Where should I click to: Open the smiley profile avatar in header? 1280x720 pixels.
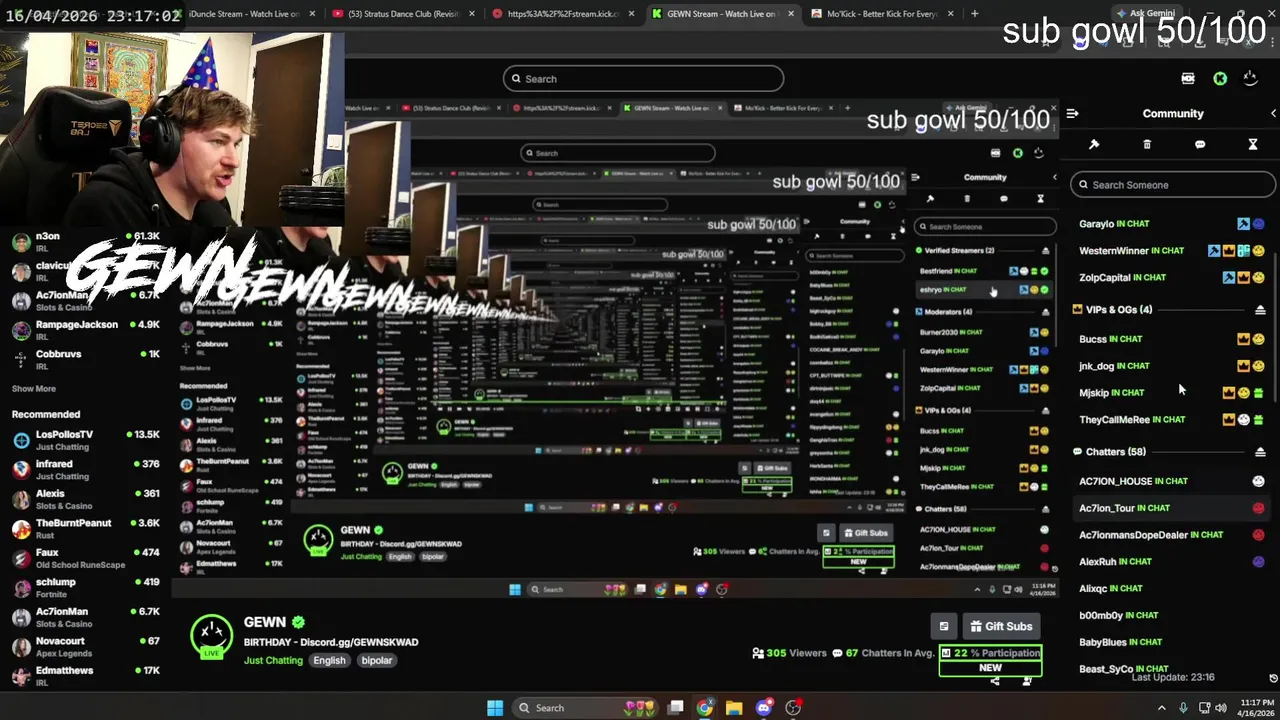tap(1250, 78)
